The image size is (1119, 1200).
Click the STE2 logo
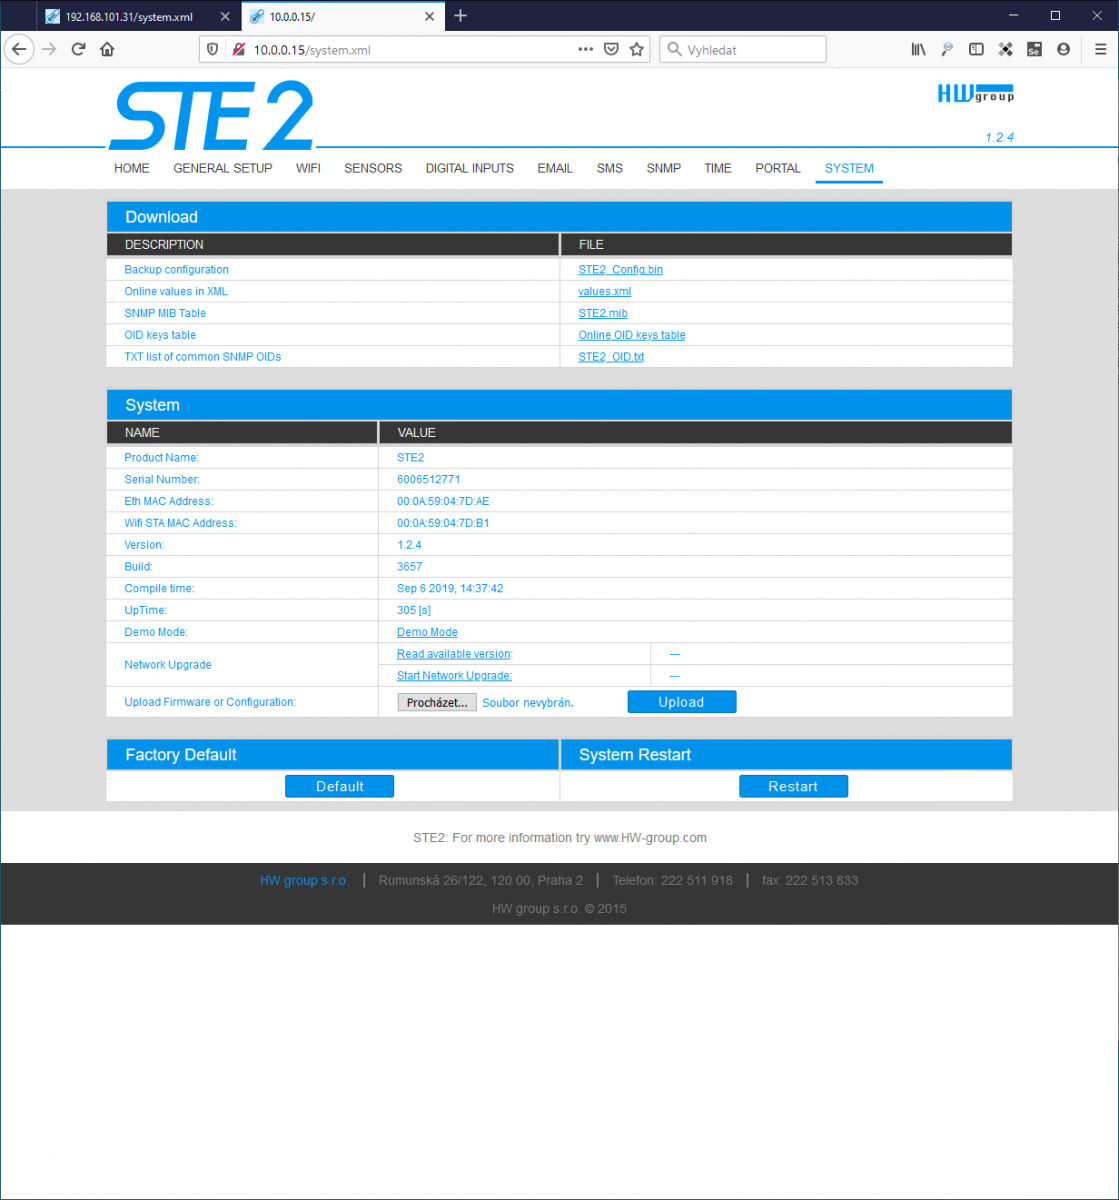click(x=212, y=115)
